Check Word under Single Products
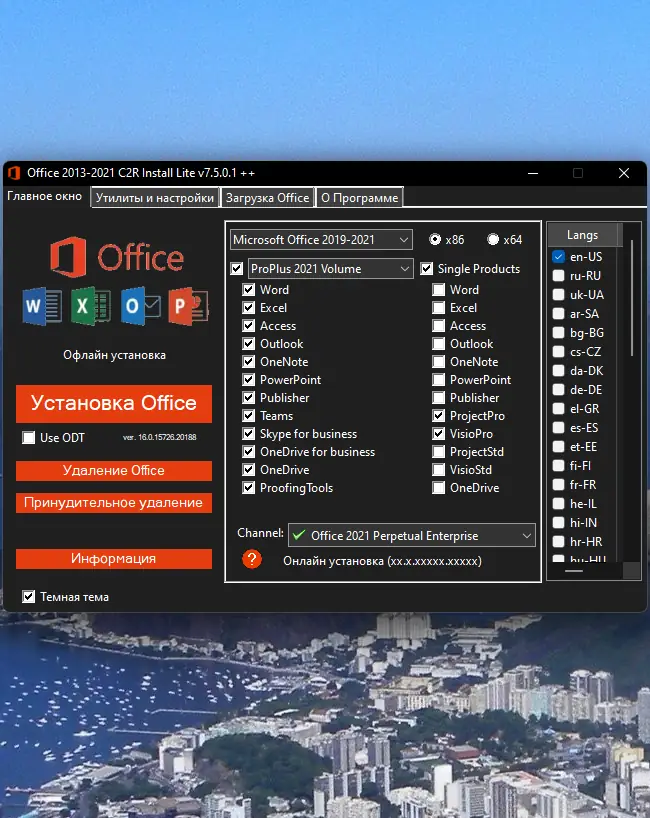650x818 pixels. [x=439, y=290]
